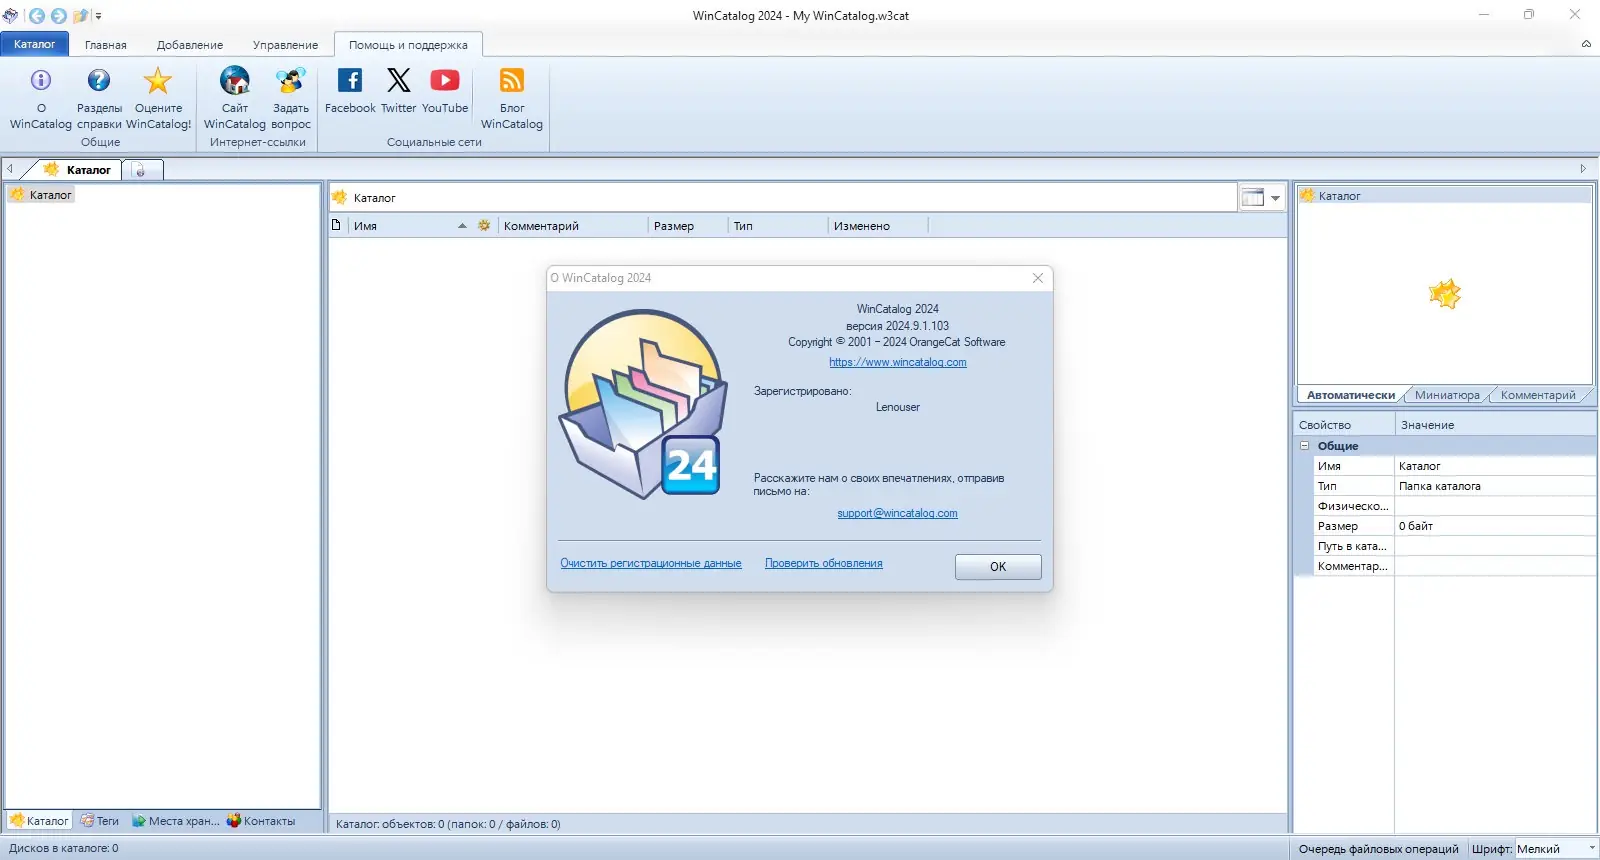Open the quick access toolbar customize dropdown
The image size is (1600, 860).
[98, 16]
